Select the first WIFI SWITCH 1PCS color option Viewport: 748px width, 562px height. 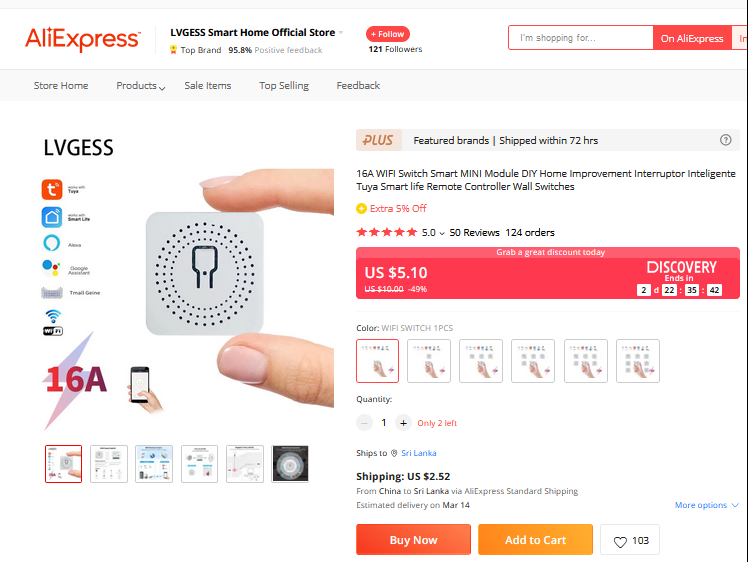tap(377, 361)
